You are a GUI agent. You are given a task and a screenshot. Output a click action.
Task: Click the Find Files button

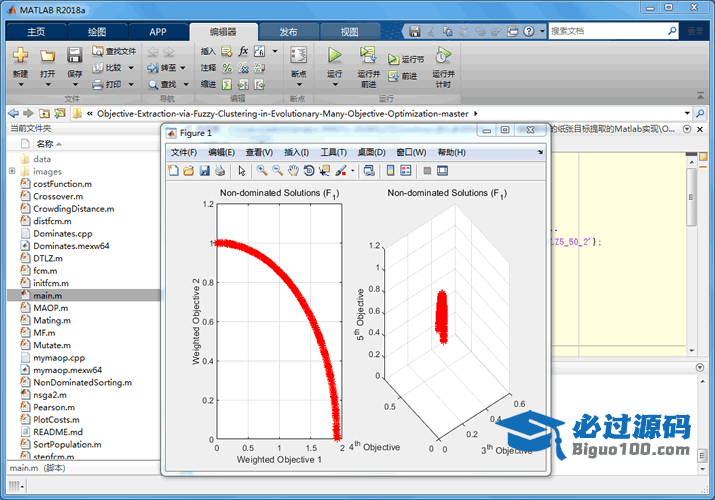114,51
